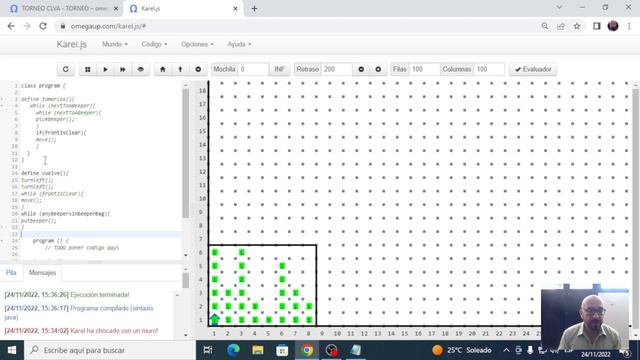Click the Windows Start button
The image size is (640, 360).
click(x=12, y=350)
